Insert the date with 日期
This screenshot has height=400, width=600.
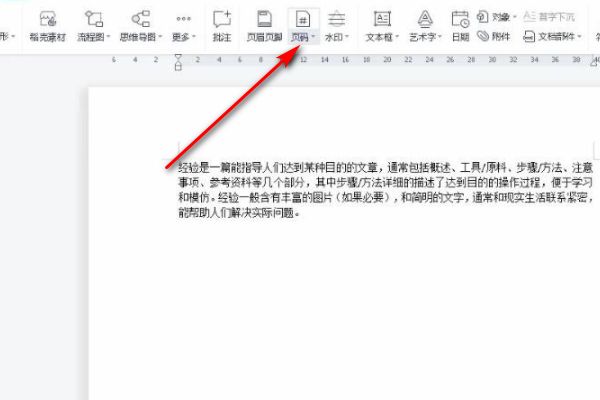coord(460,26)
